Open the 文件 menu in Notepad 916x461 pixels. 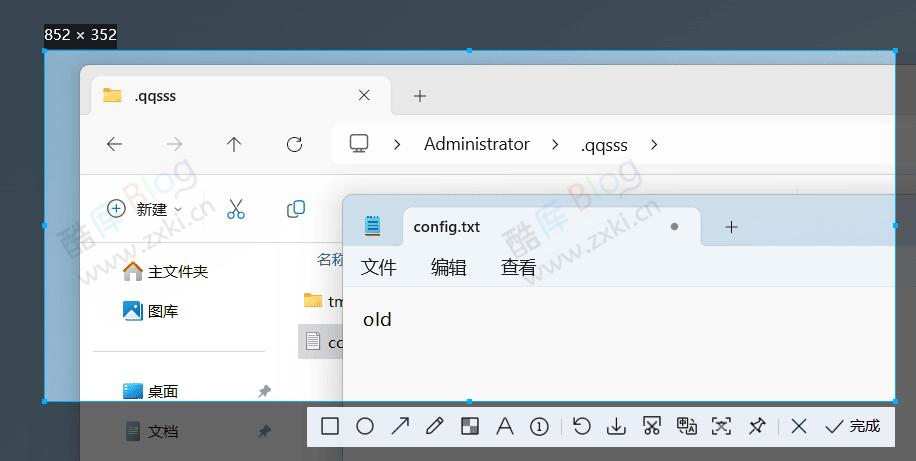379,268
